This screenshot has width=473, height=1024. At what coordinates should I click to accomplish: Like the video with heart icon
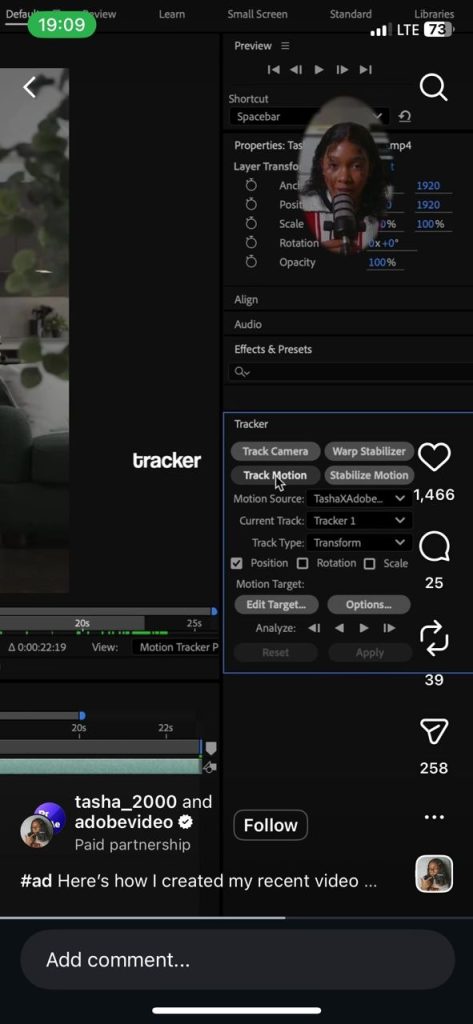[x=434, y=457]
